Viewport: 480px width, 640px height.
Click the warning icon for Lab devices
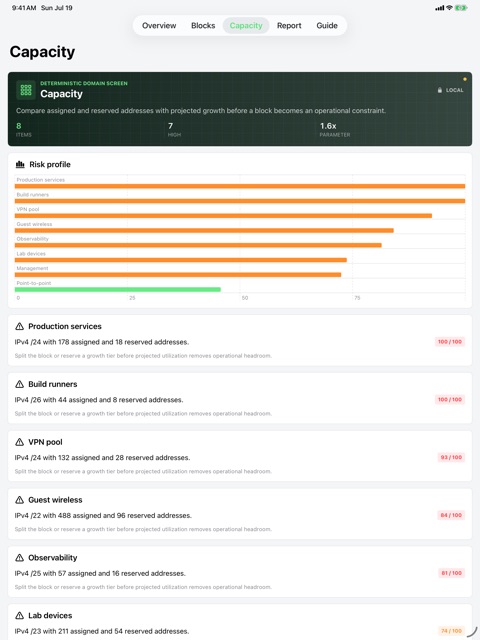[19, 616]
